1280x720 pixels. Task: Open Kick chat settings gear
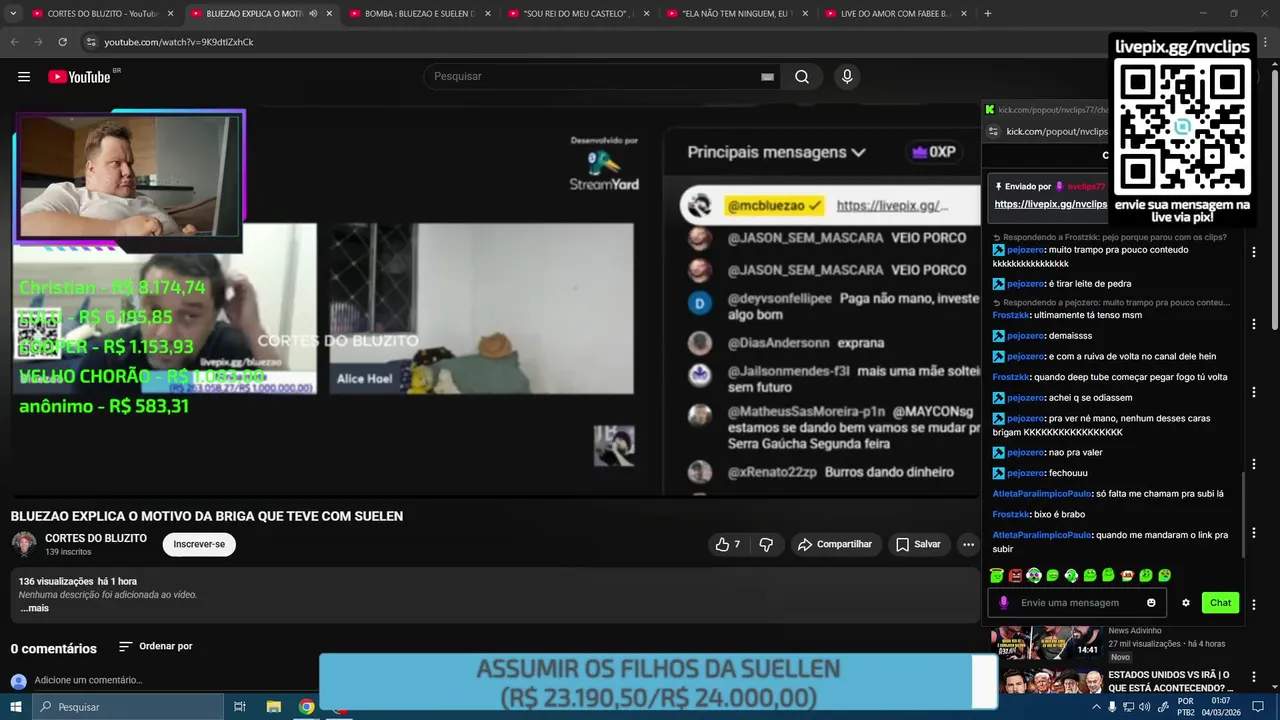tap(1186, 603)
